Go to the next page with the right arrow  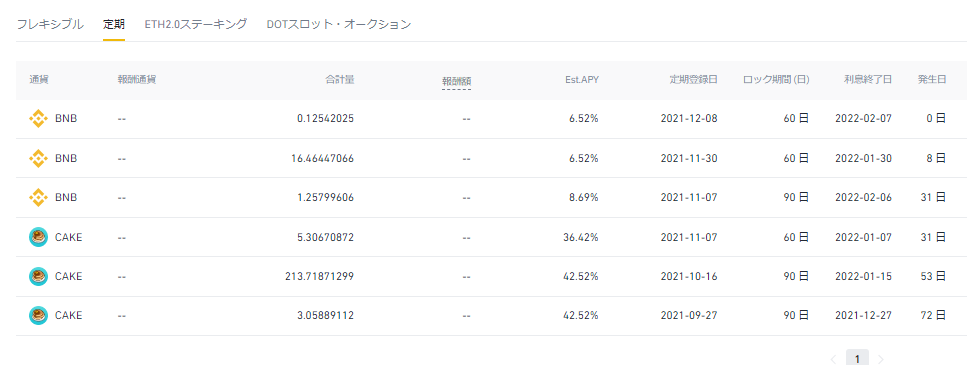[881, 359]
